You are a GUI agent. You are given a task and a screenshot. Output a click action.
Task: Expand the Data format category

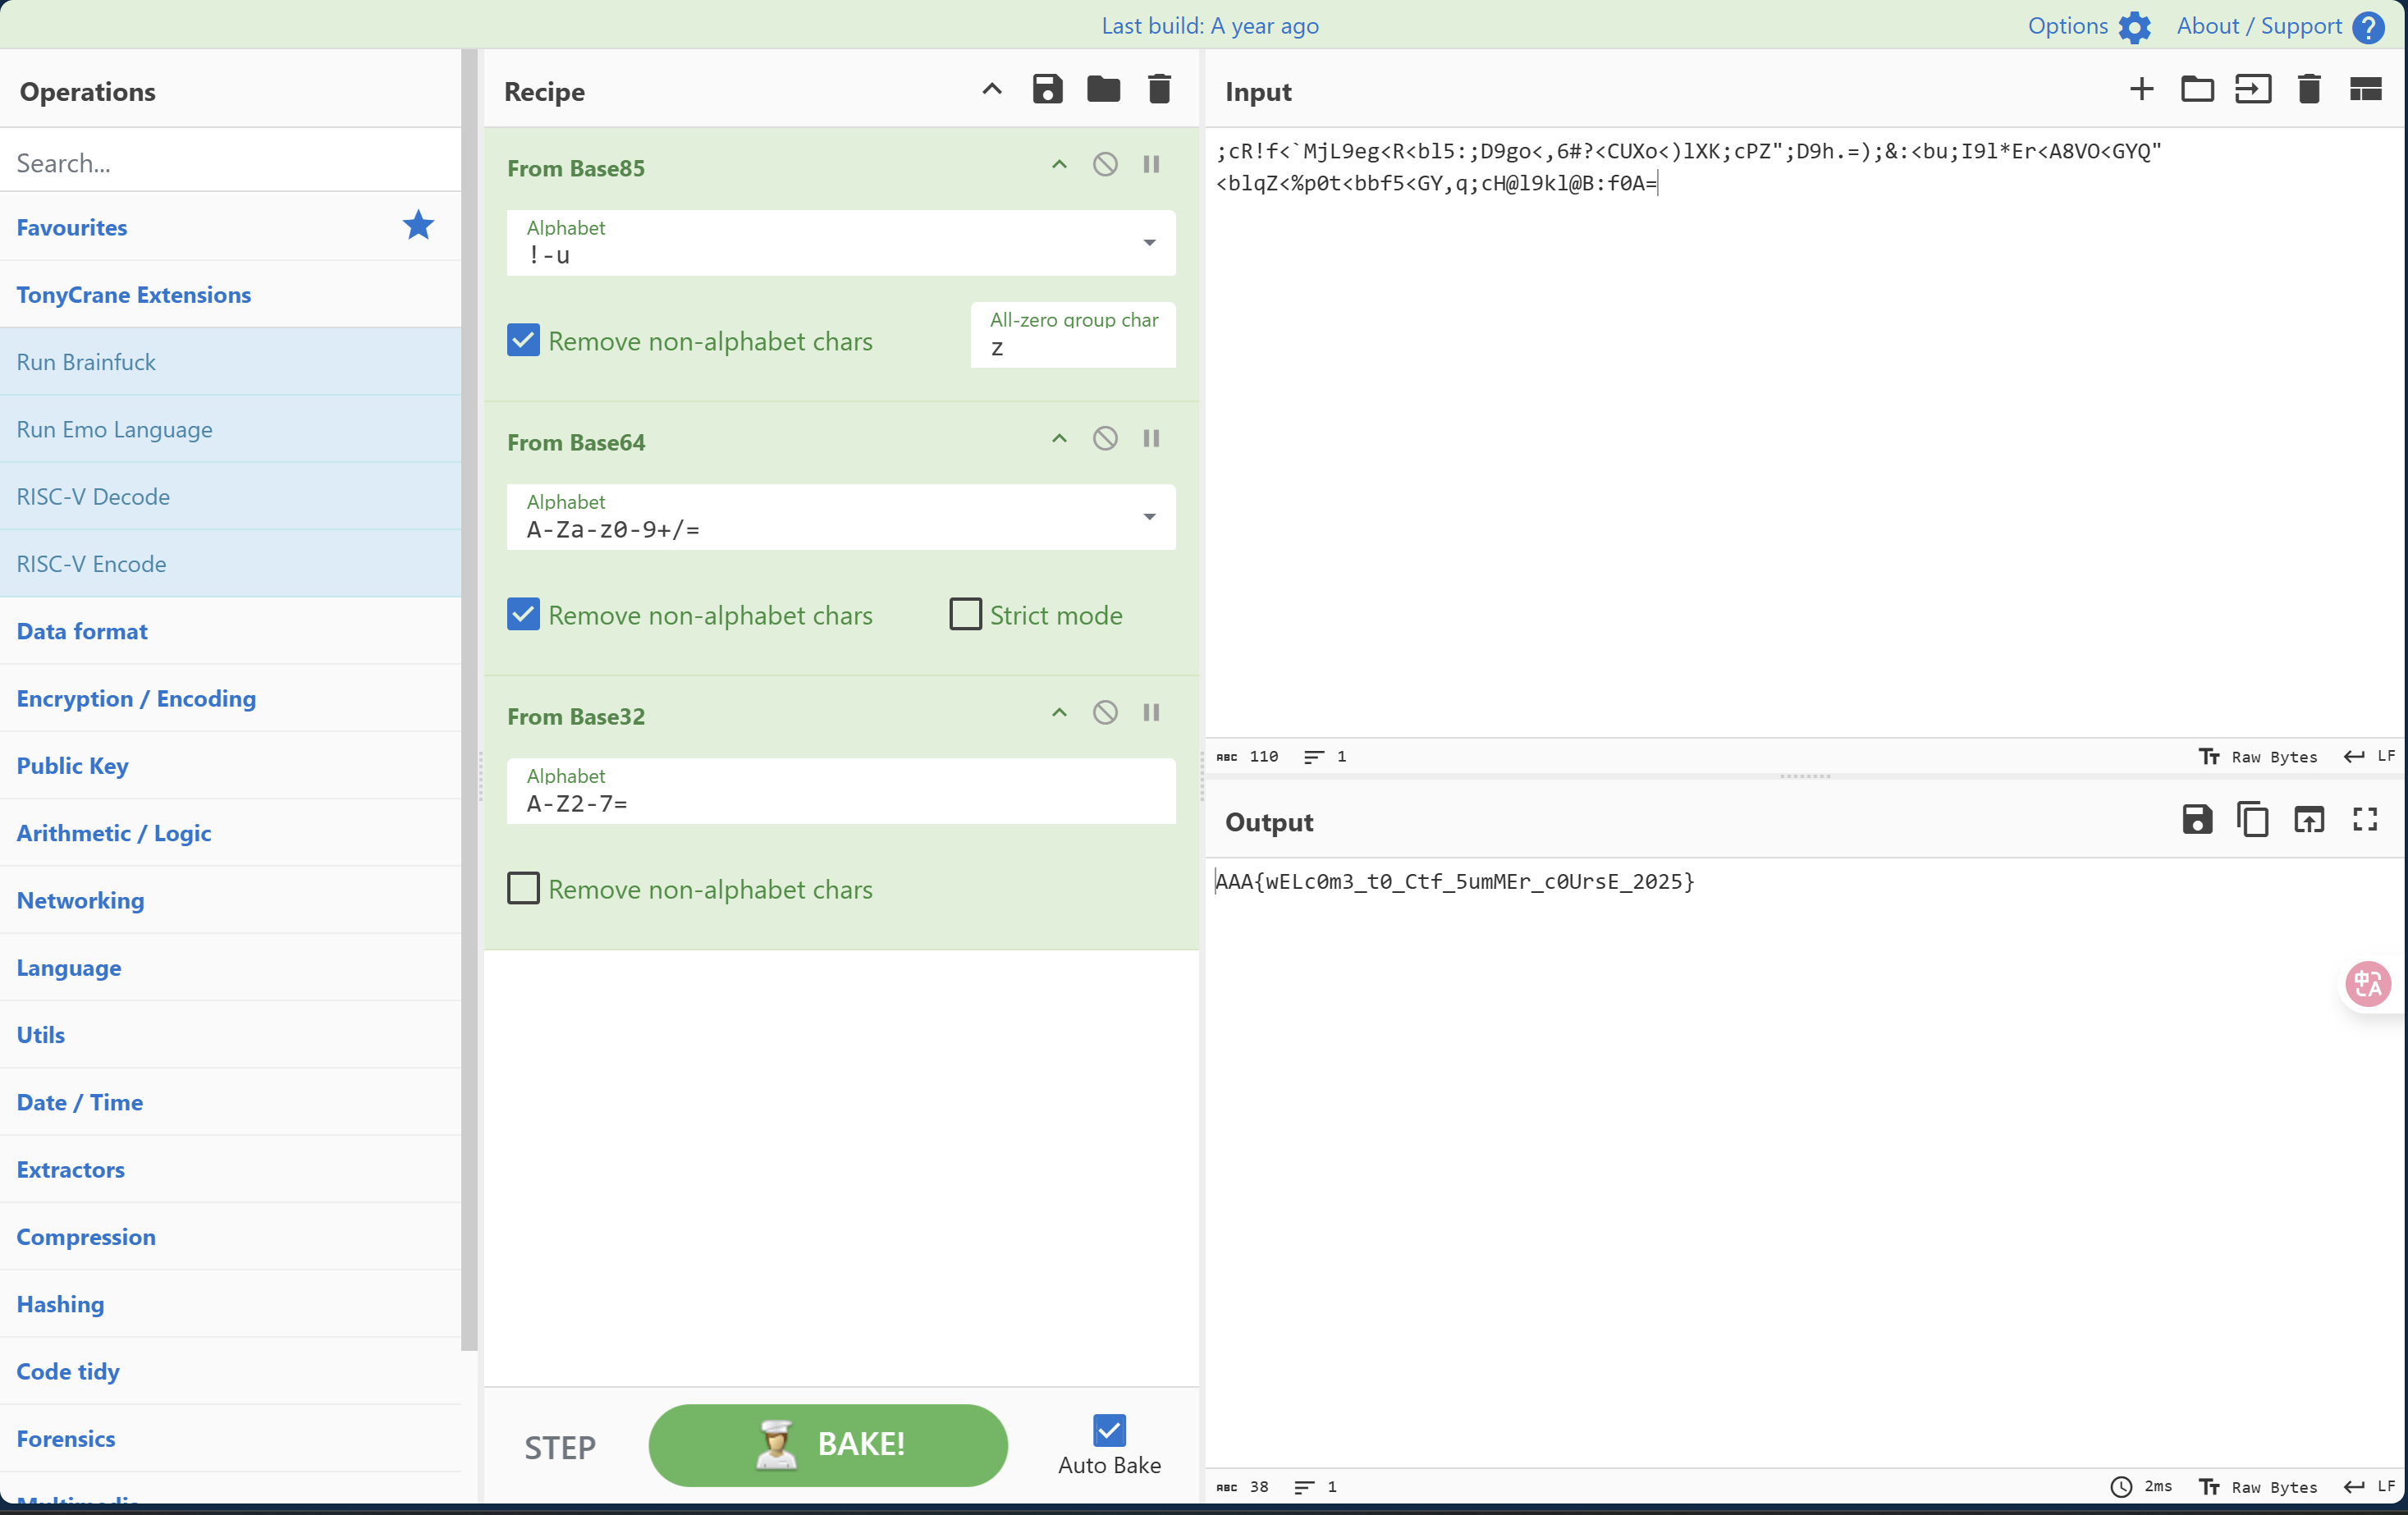click(82, 631)
